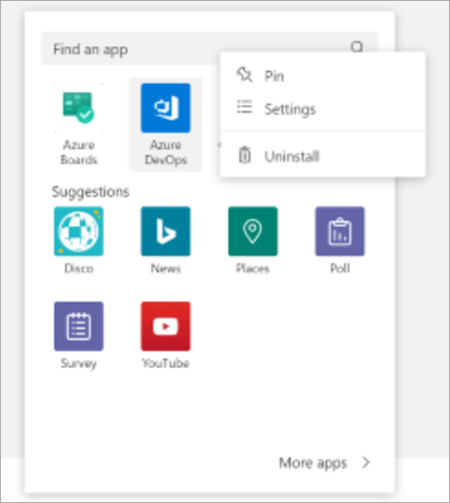Click the Poll label
This screenshot has height=503, width=450.
coord(340,268)
